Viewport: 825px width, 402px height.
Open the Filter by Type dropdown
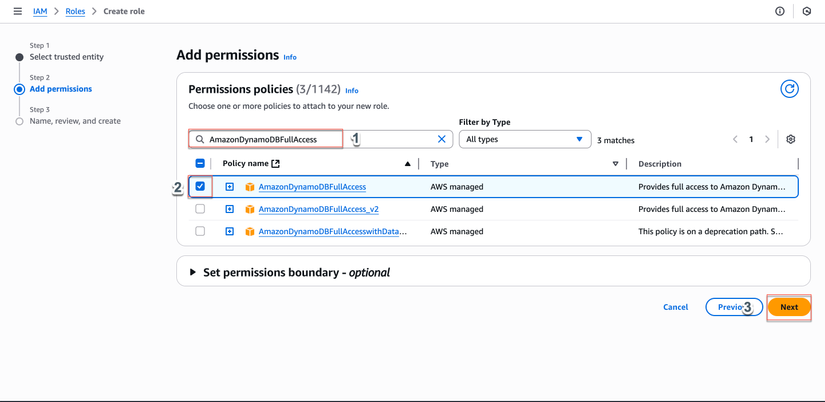pyautogui.click(x=524, y=139)
